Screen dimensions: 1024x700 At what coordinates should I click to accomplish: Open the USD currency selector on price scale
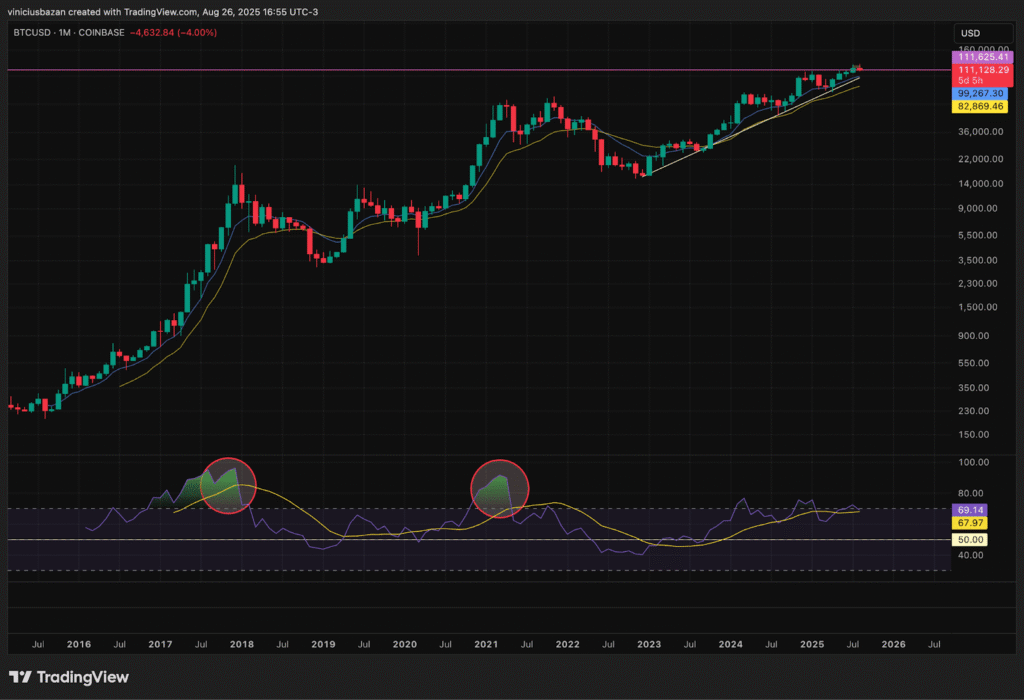970,33
